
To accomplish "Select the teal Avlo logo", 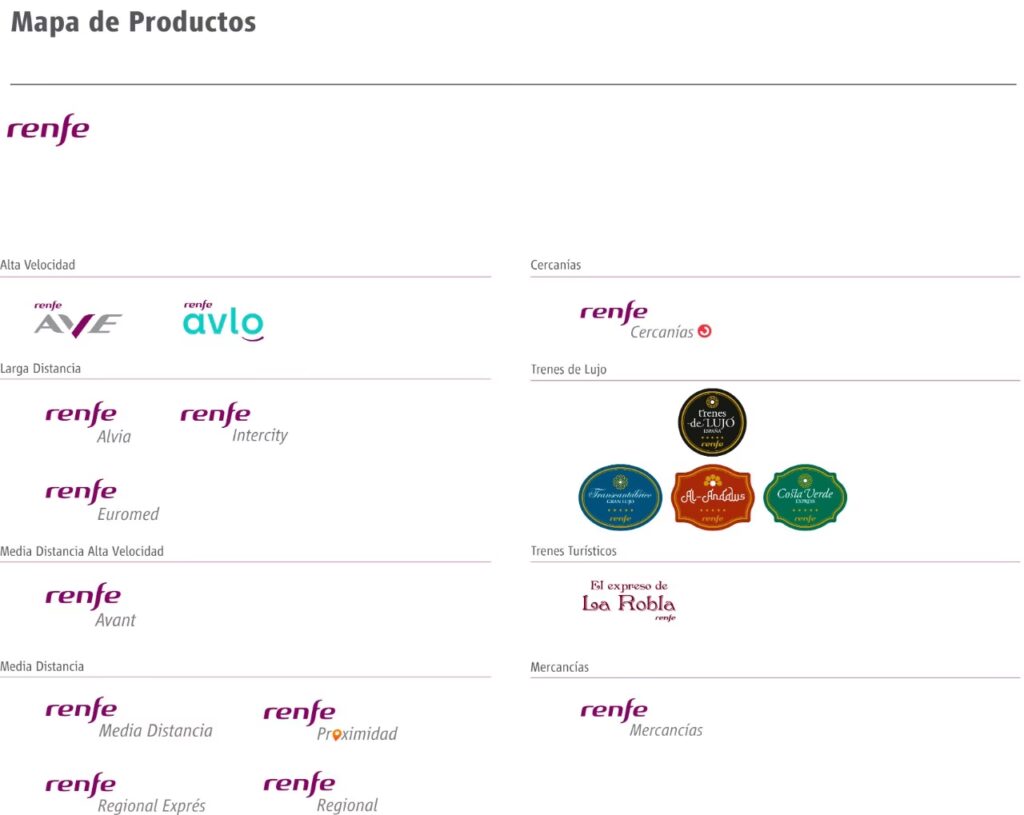I will 223,321.
